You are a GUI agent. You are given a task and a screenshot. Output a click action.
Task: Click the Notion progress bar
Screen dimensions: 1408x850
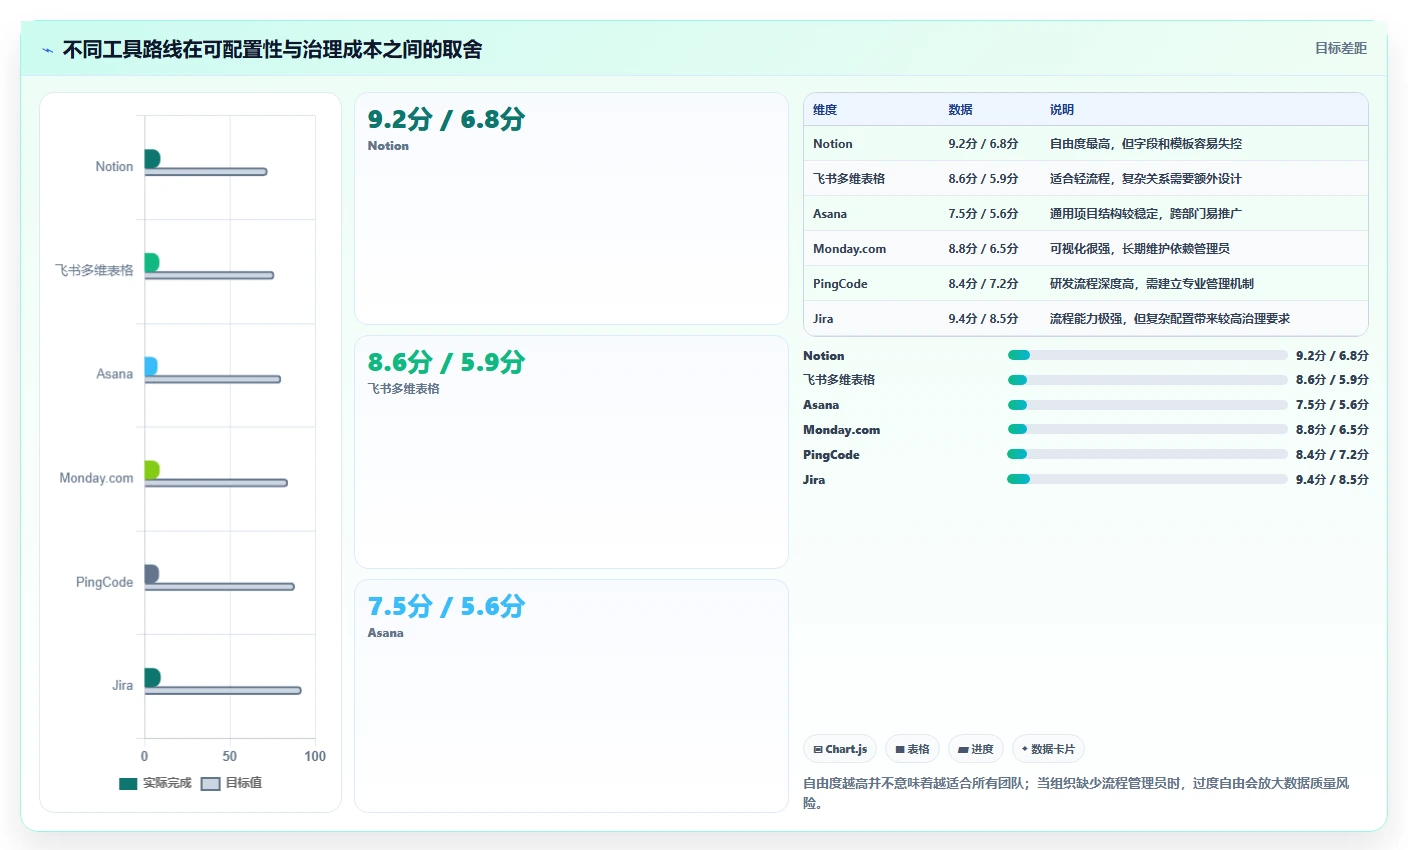pyautogui.click(x=1148, y=355)
